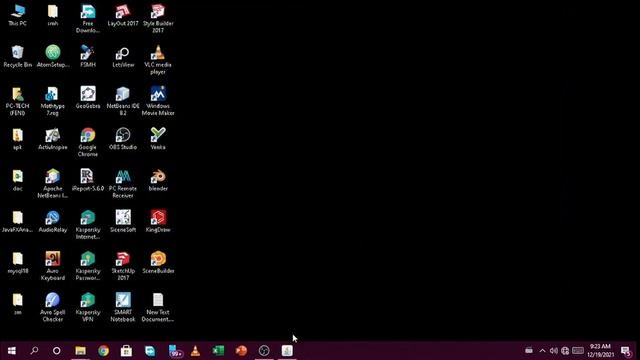Expand the hidden system tray icons chevron
The image size is (640, 360).
(542, 351)
